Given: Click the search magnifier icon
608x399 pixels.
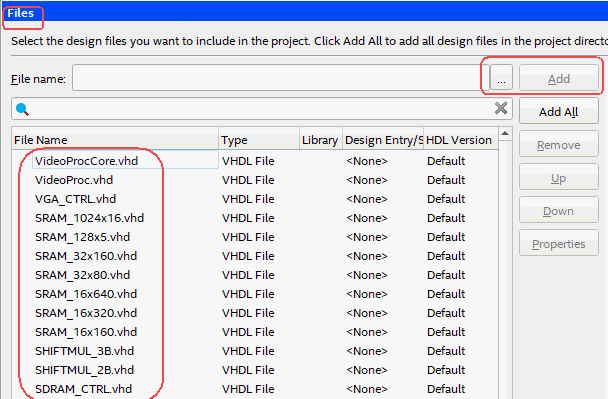Looking at the screenshot, I should tap(22, 109).
